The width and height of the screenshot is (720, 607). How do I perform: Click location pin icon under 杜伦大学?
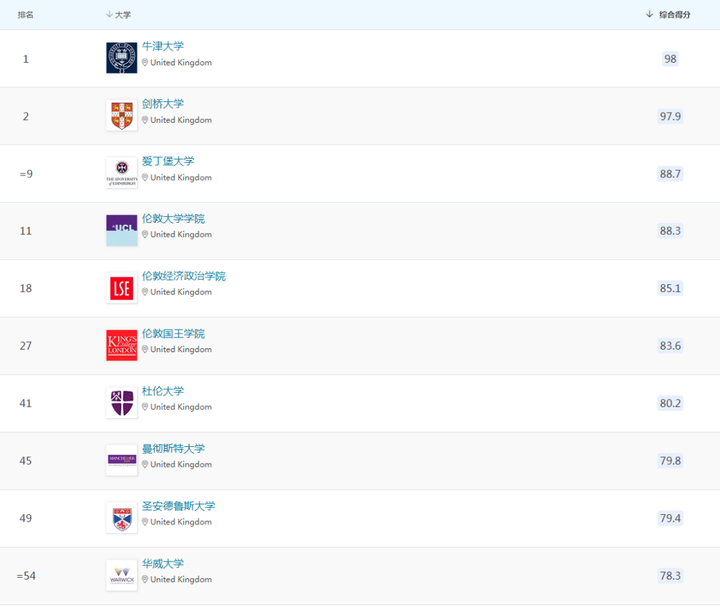[x=145, y=407]
